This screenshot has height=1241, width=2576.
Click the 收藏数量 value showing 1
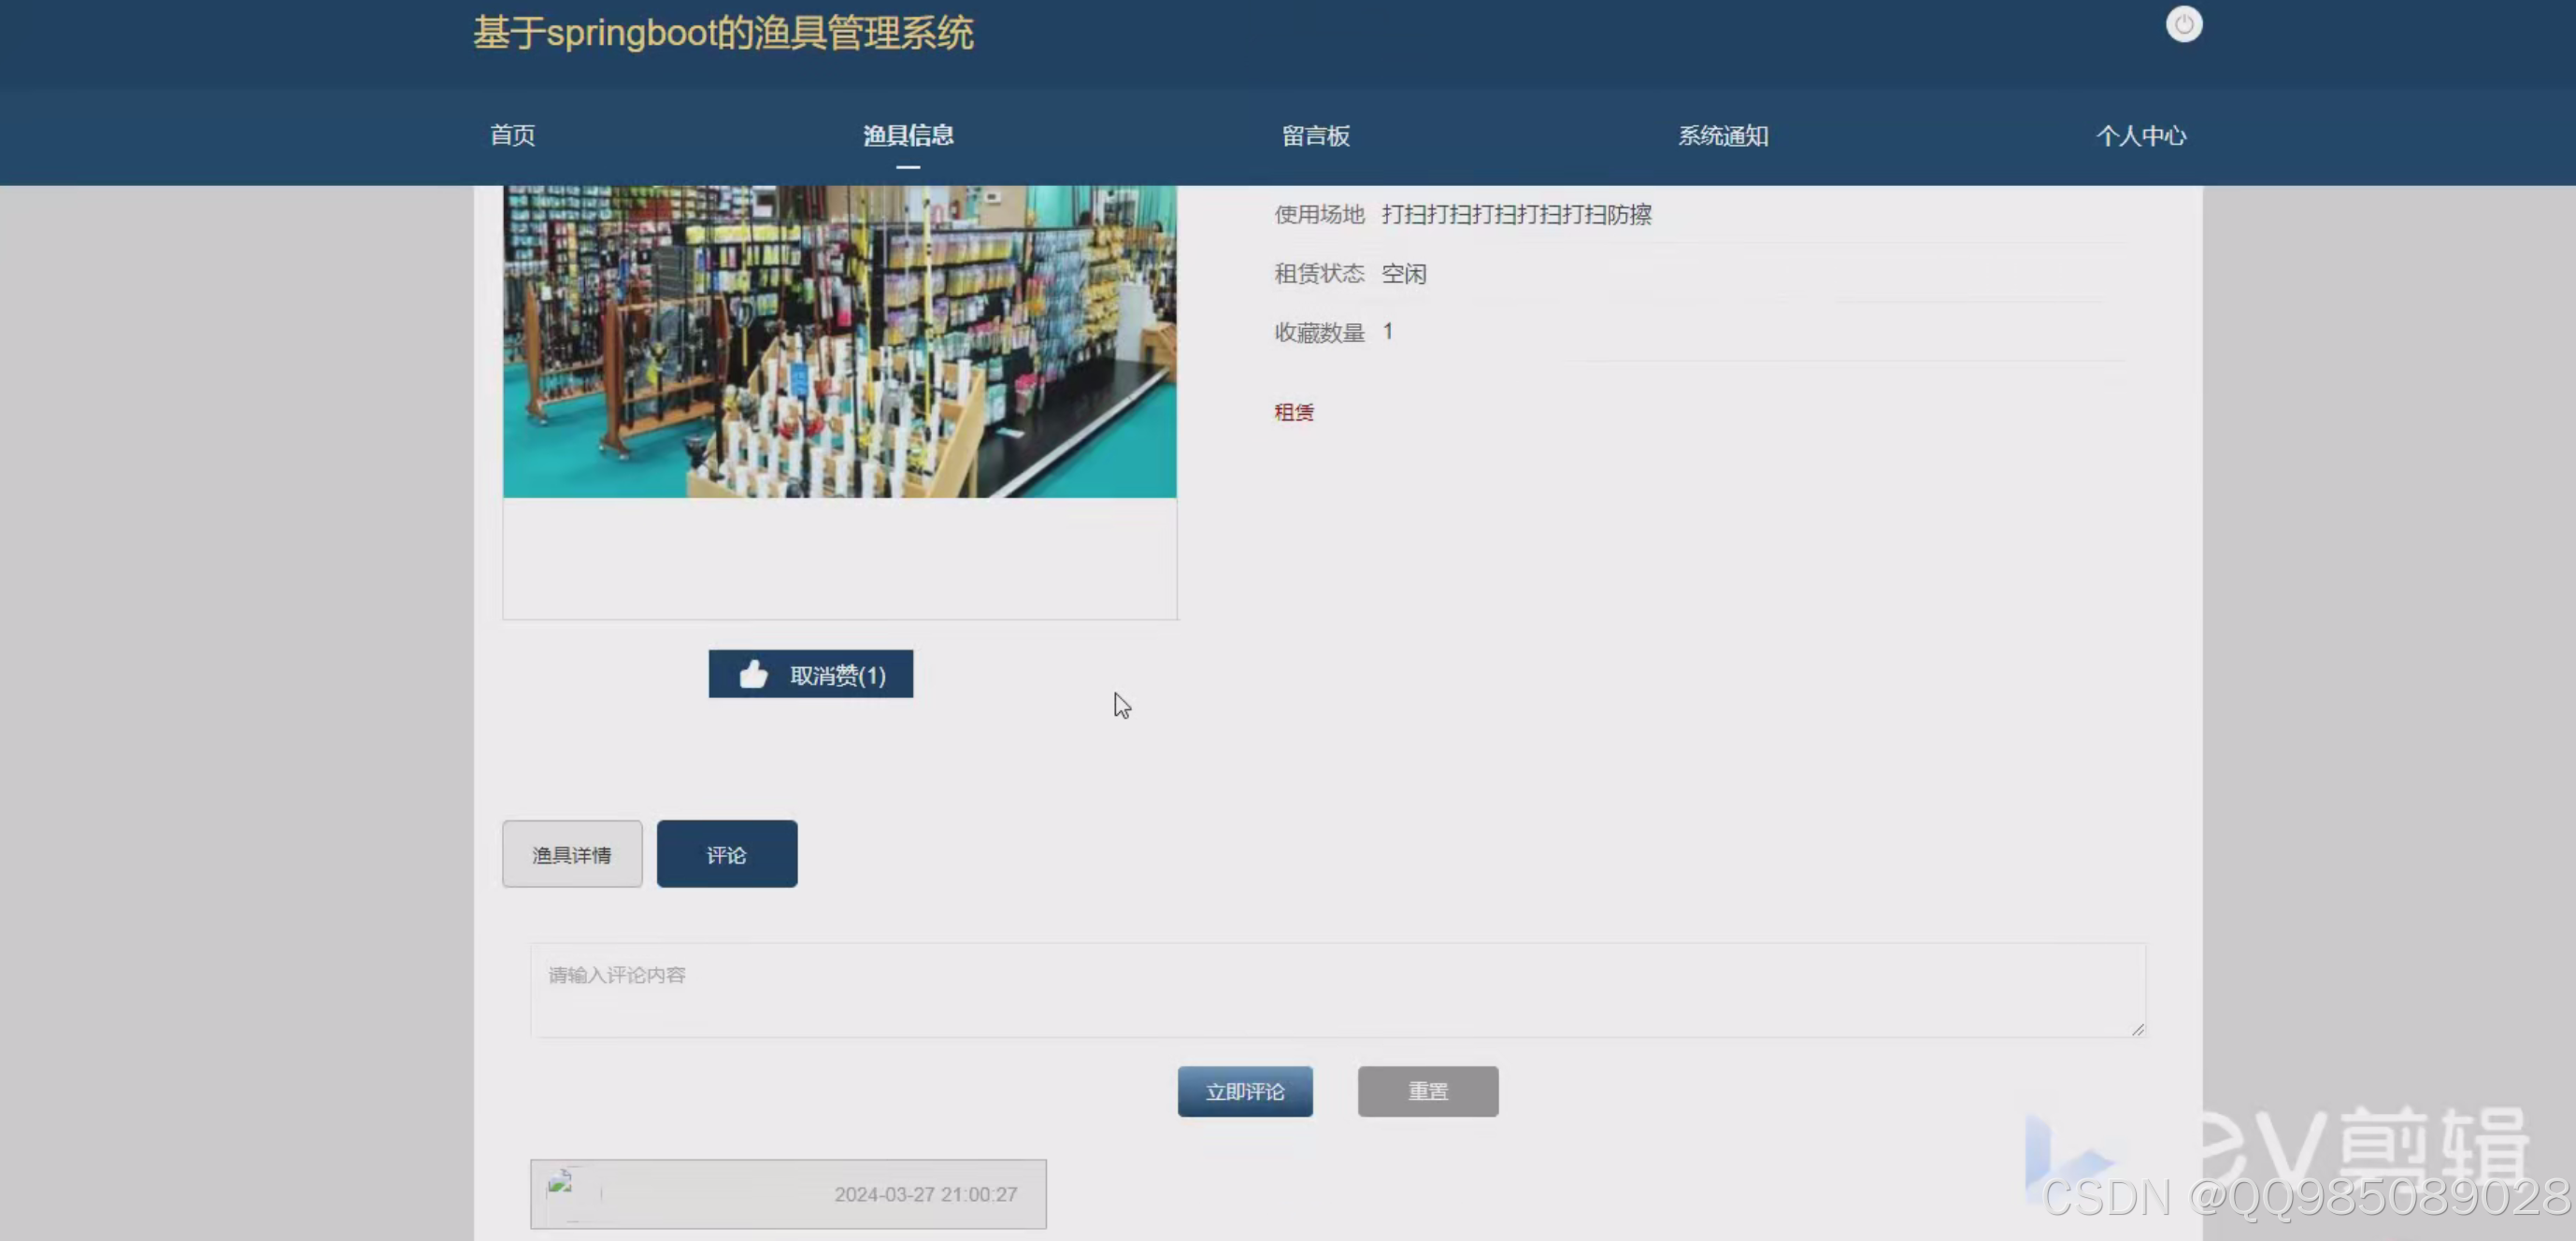click(1388, 331)
